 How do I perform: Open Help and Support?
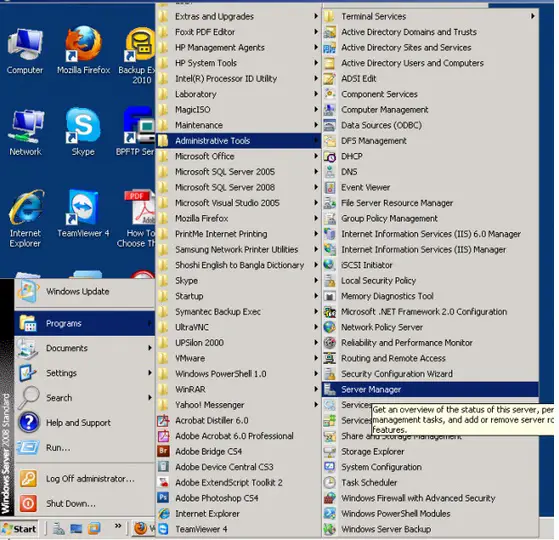click(x=84, y=423)
